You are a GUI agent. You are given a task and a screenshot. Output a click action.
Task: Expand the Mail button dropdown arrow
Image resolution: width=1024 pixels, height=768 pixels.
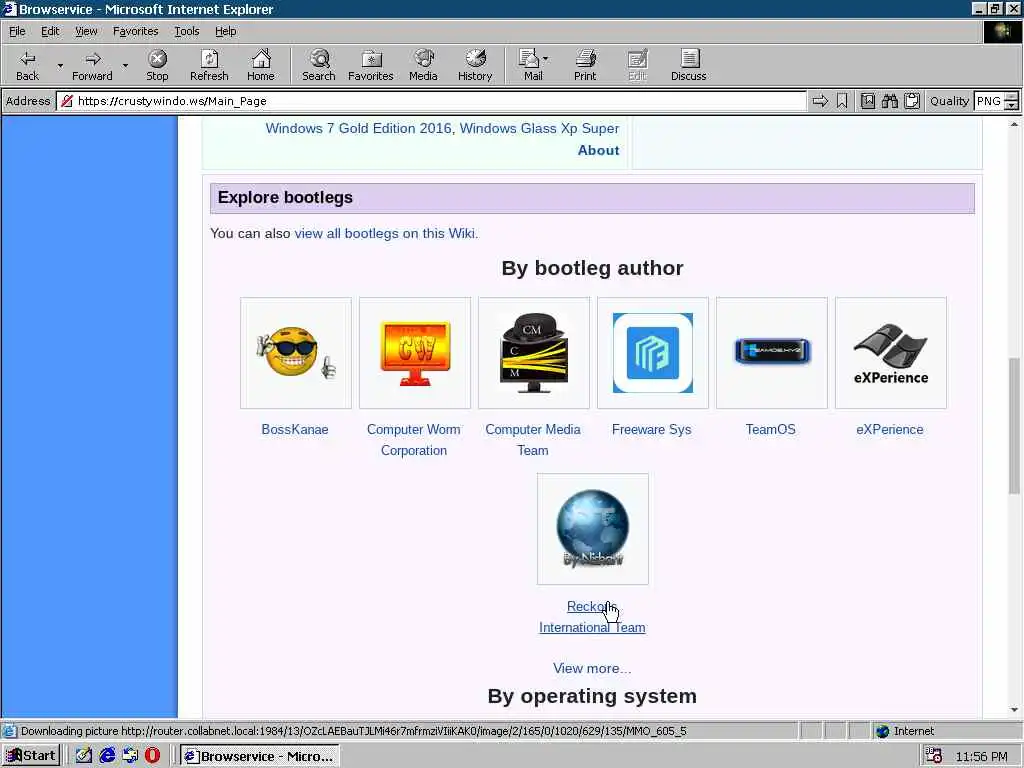[x=546, y=59]
